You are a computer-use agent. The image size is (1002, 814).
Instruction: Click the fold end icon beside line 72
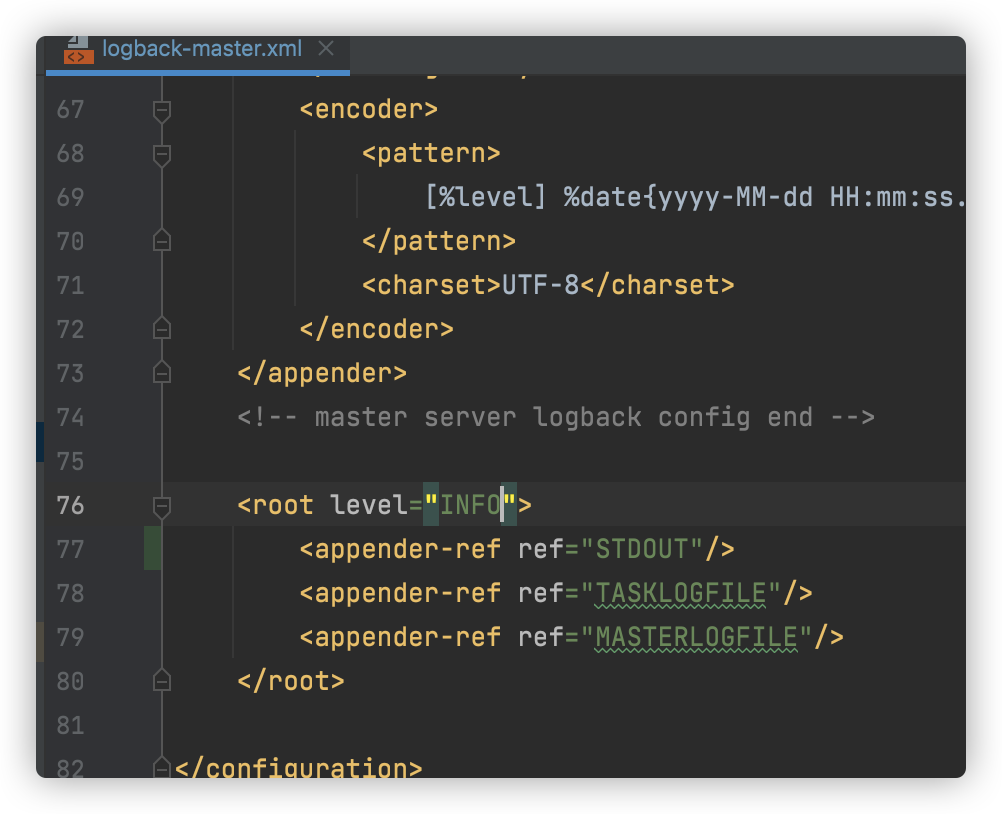161,328
